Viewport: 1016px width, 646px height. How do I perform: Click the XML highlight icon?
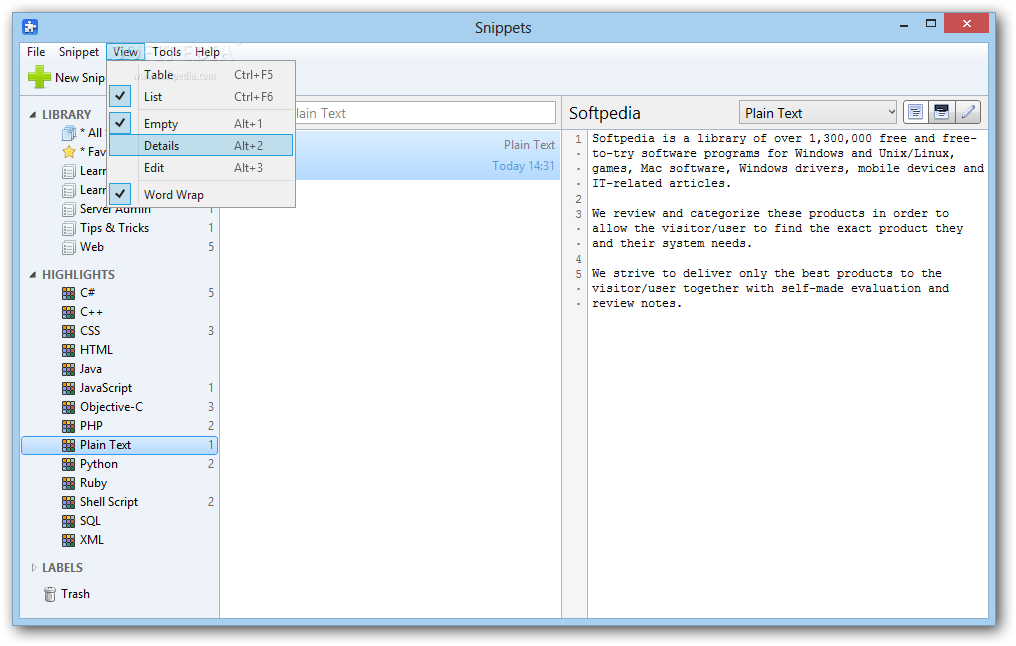pyautogui.click(x=68, y=540)
